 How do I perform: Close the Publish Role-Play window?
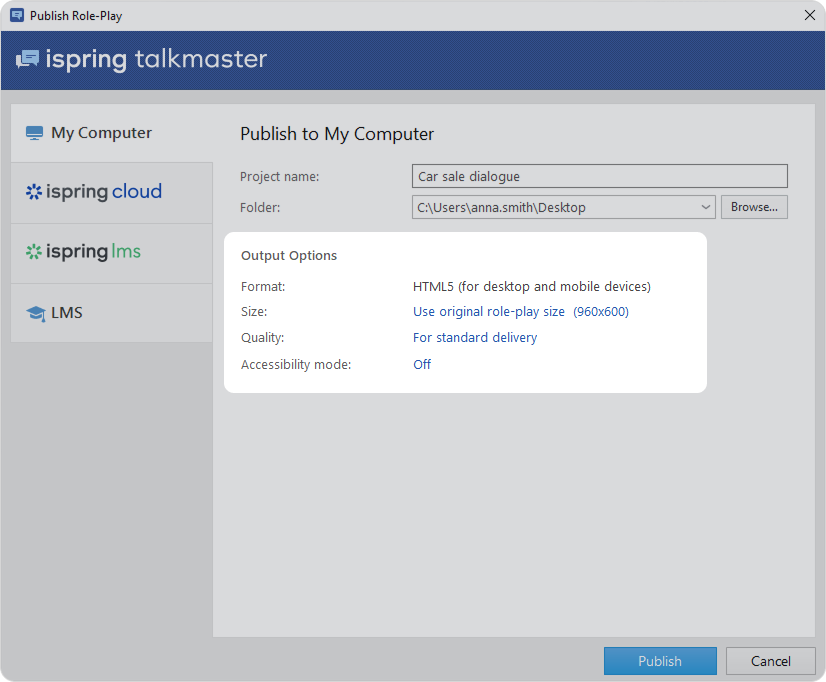pyautogui.click(x=809, y=15)
